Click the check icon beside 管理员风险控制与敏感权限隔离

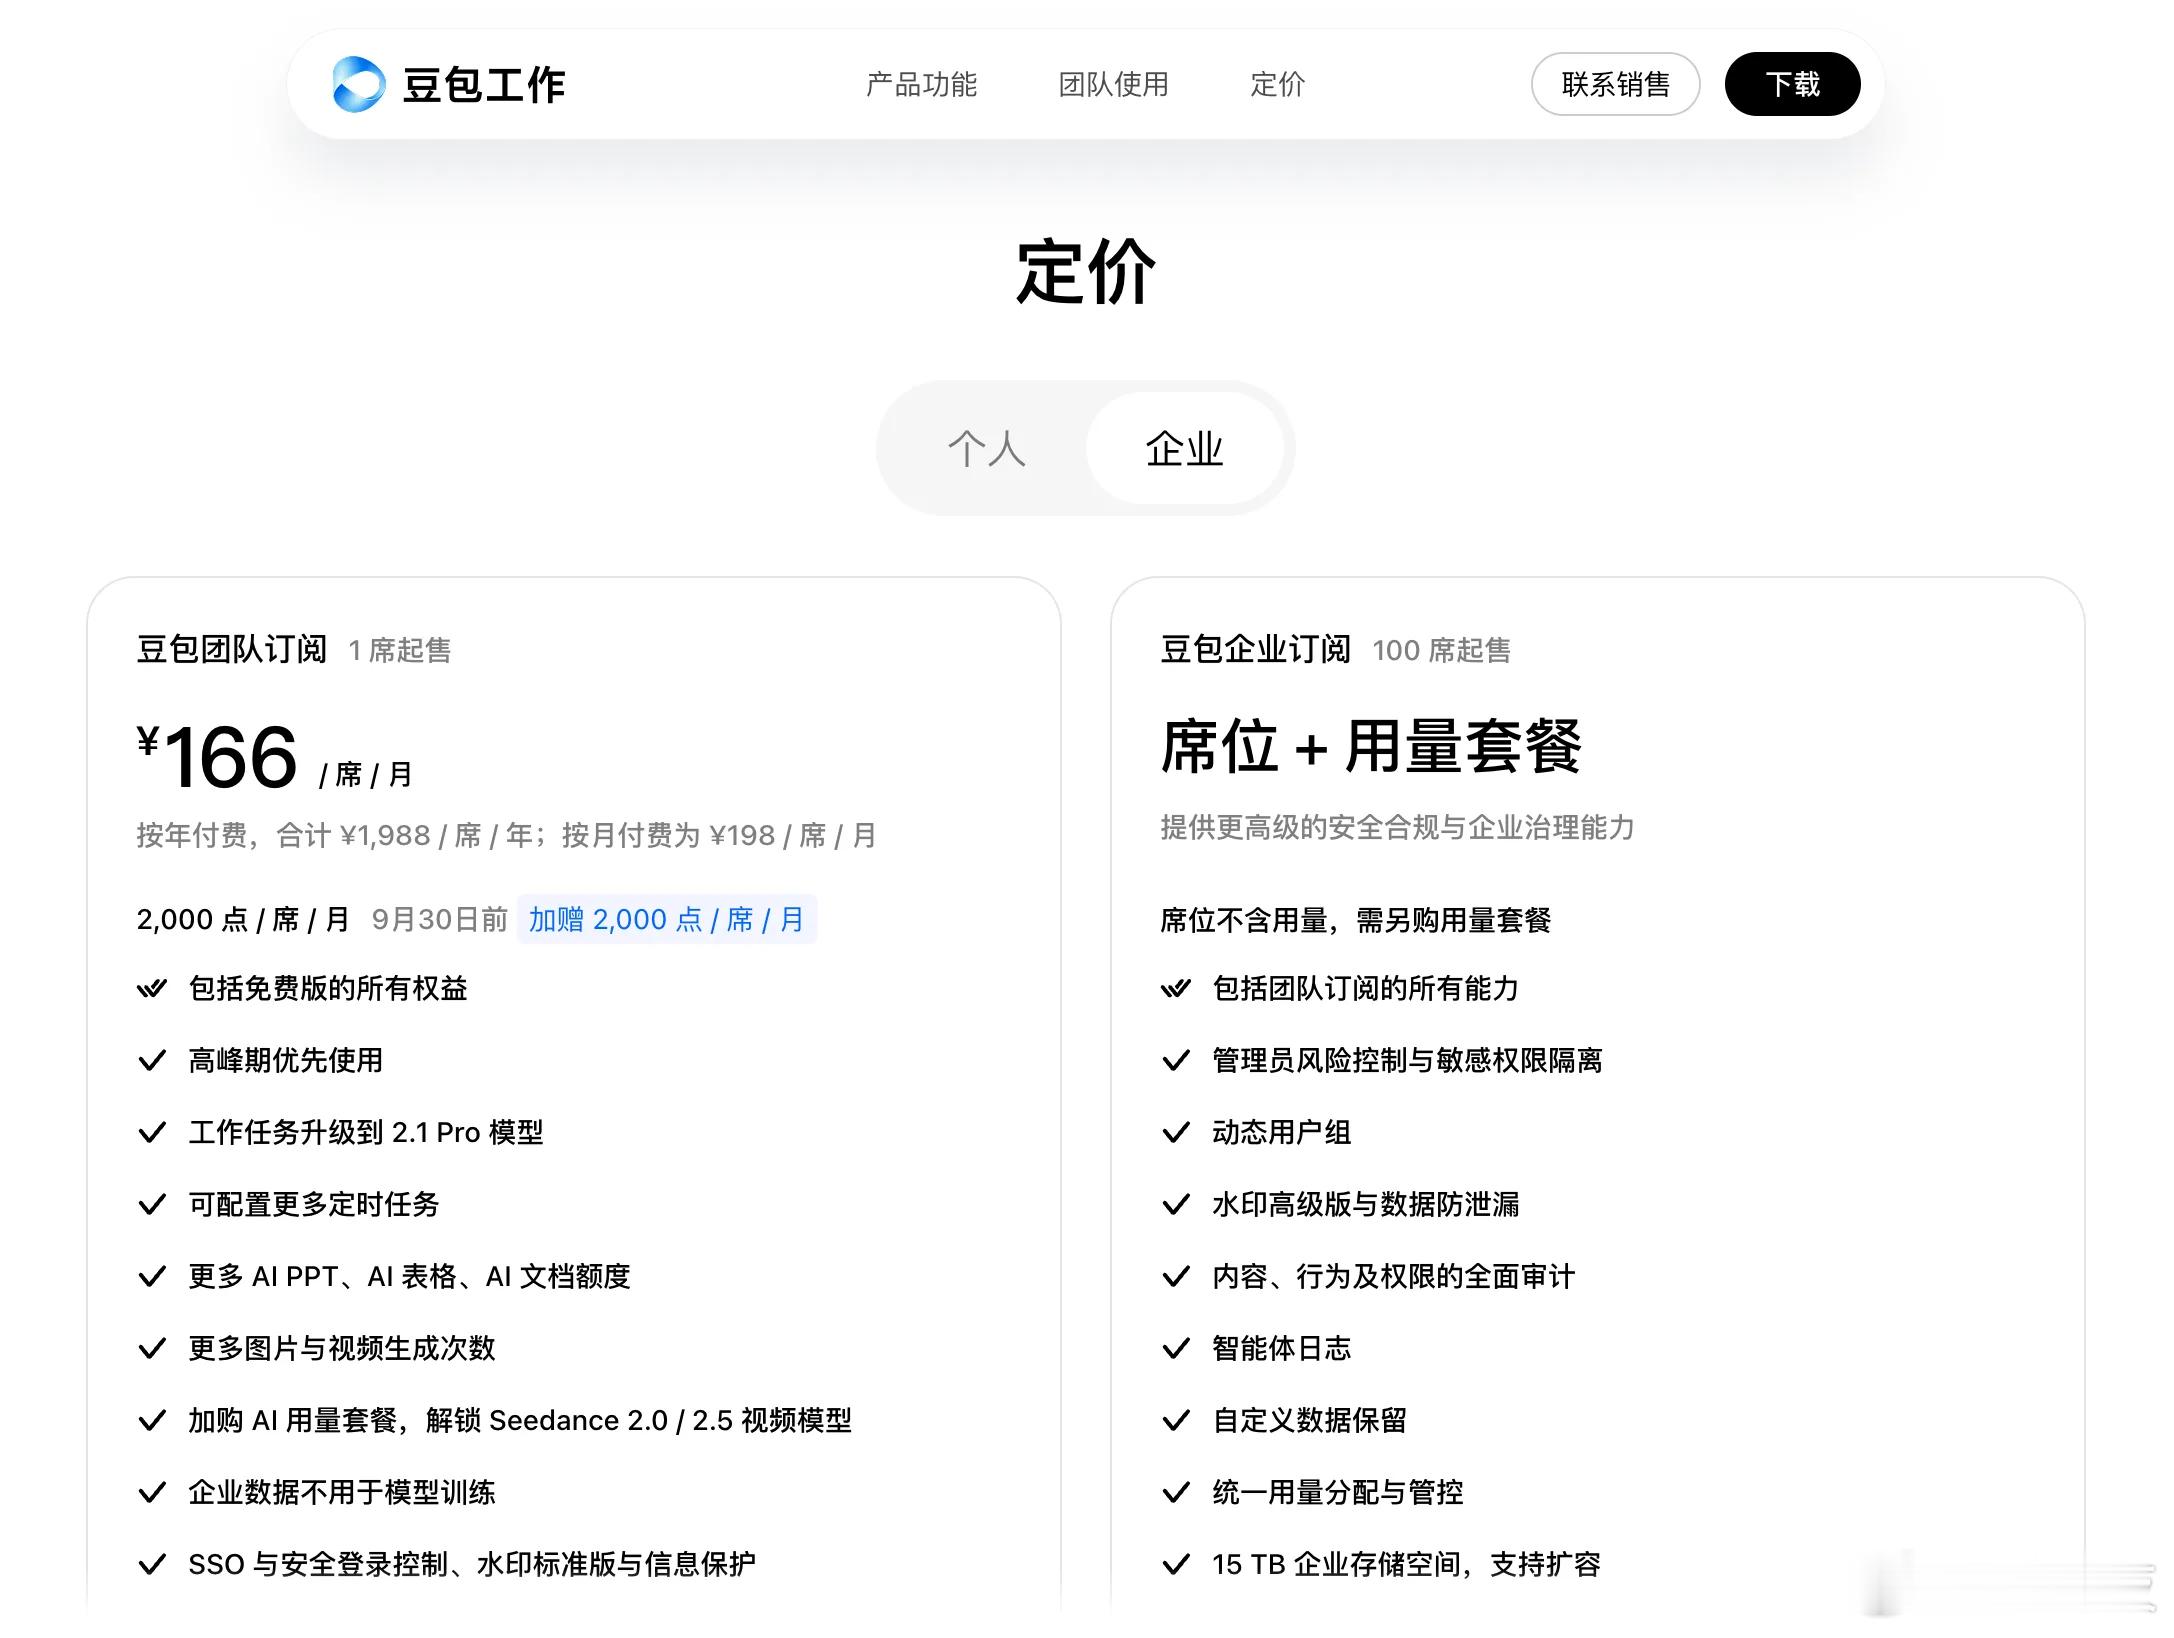tap(1176, 1061)
